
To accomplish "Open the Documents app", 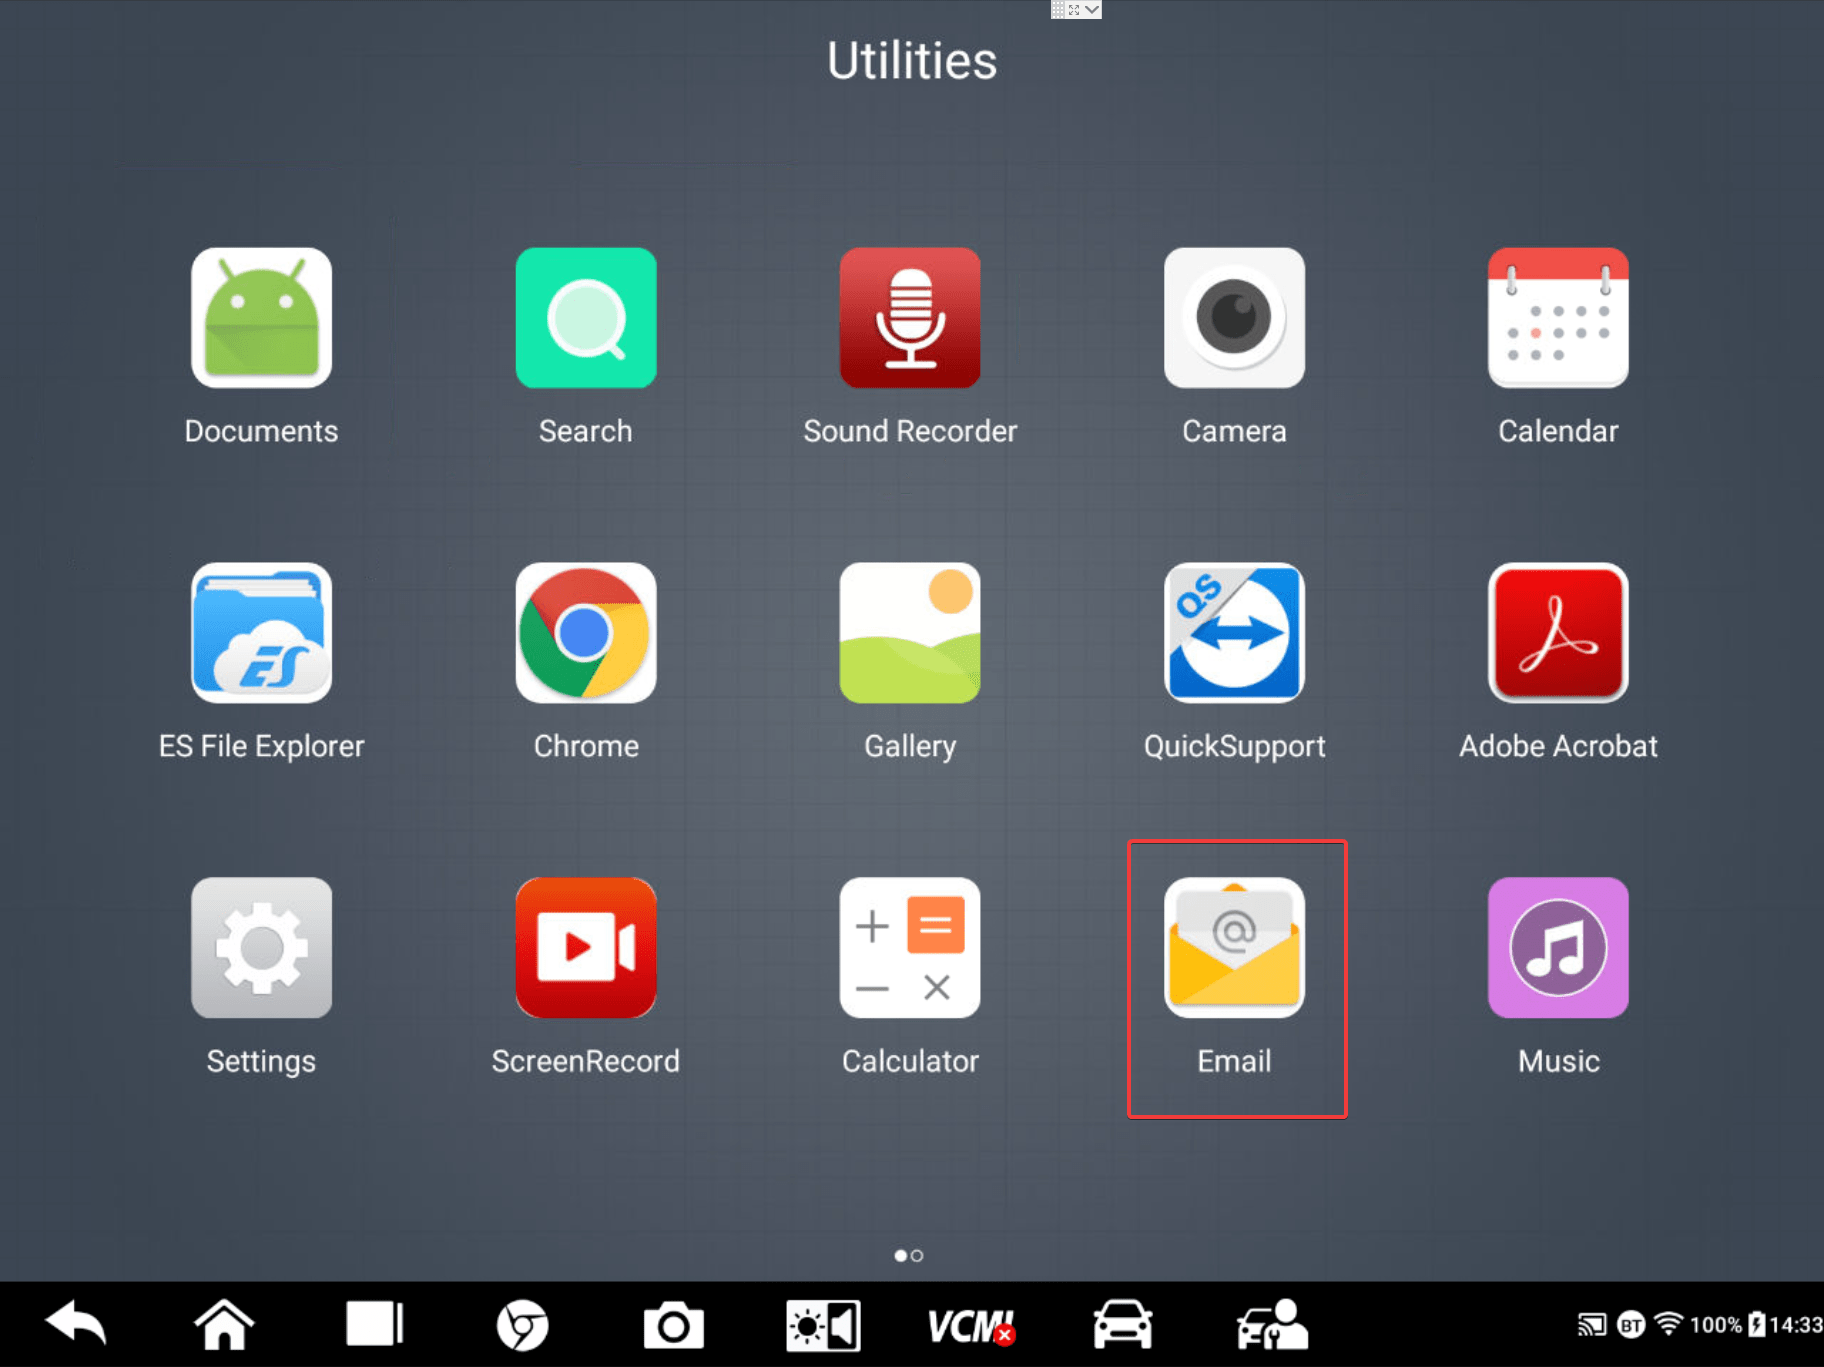I will pos(261,318).
